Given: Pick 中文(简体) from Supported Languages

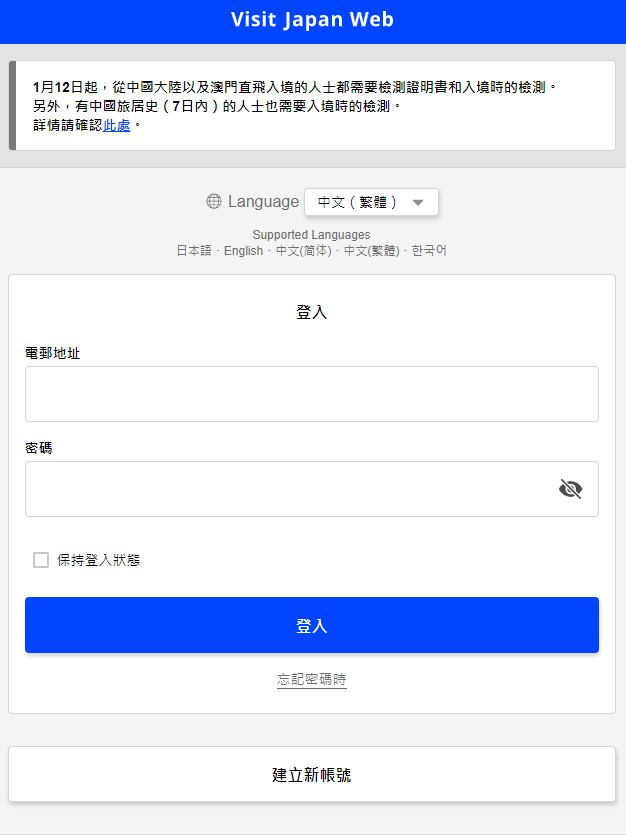Looking at the screenshot, I should tap(303, 251).
